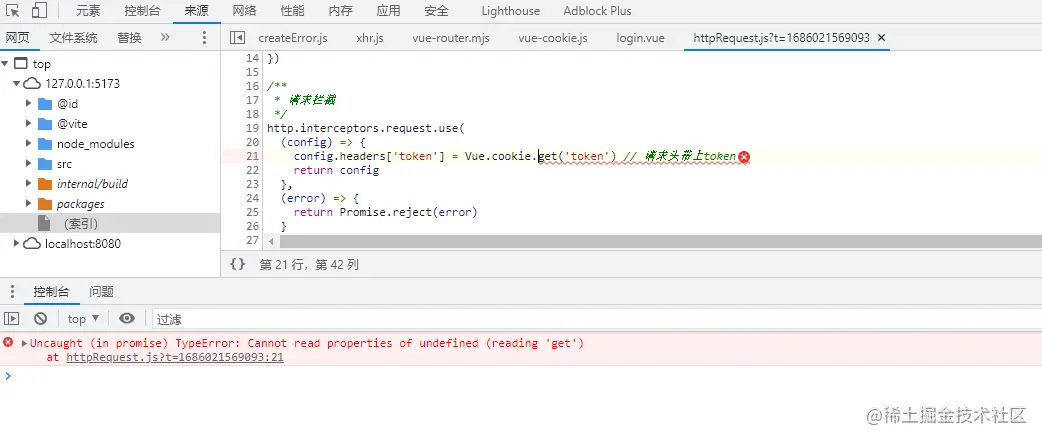1042x441 pixels.
Task: Expand the node_modules folder arrow
Action: (x=29, y=143)
